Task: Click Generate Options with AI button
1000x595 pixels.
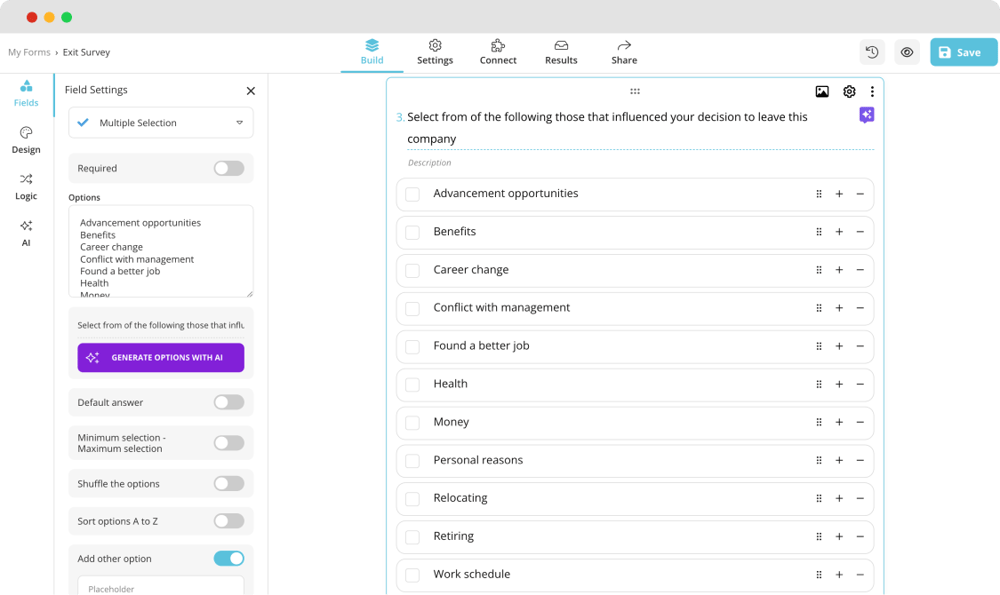Action: (161, 358)
